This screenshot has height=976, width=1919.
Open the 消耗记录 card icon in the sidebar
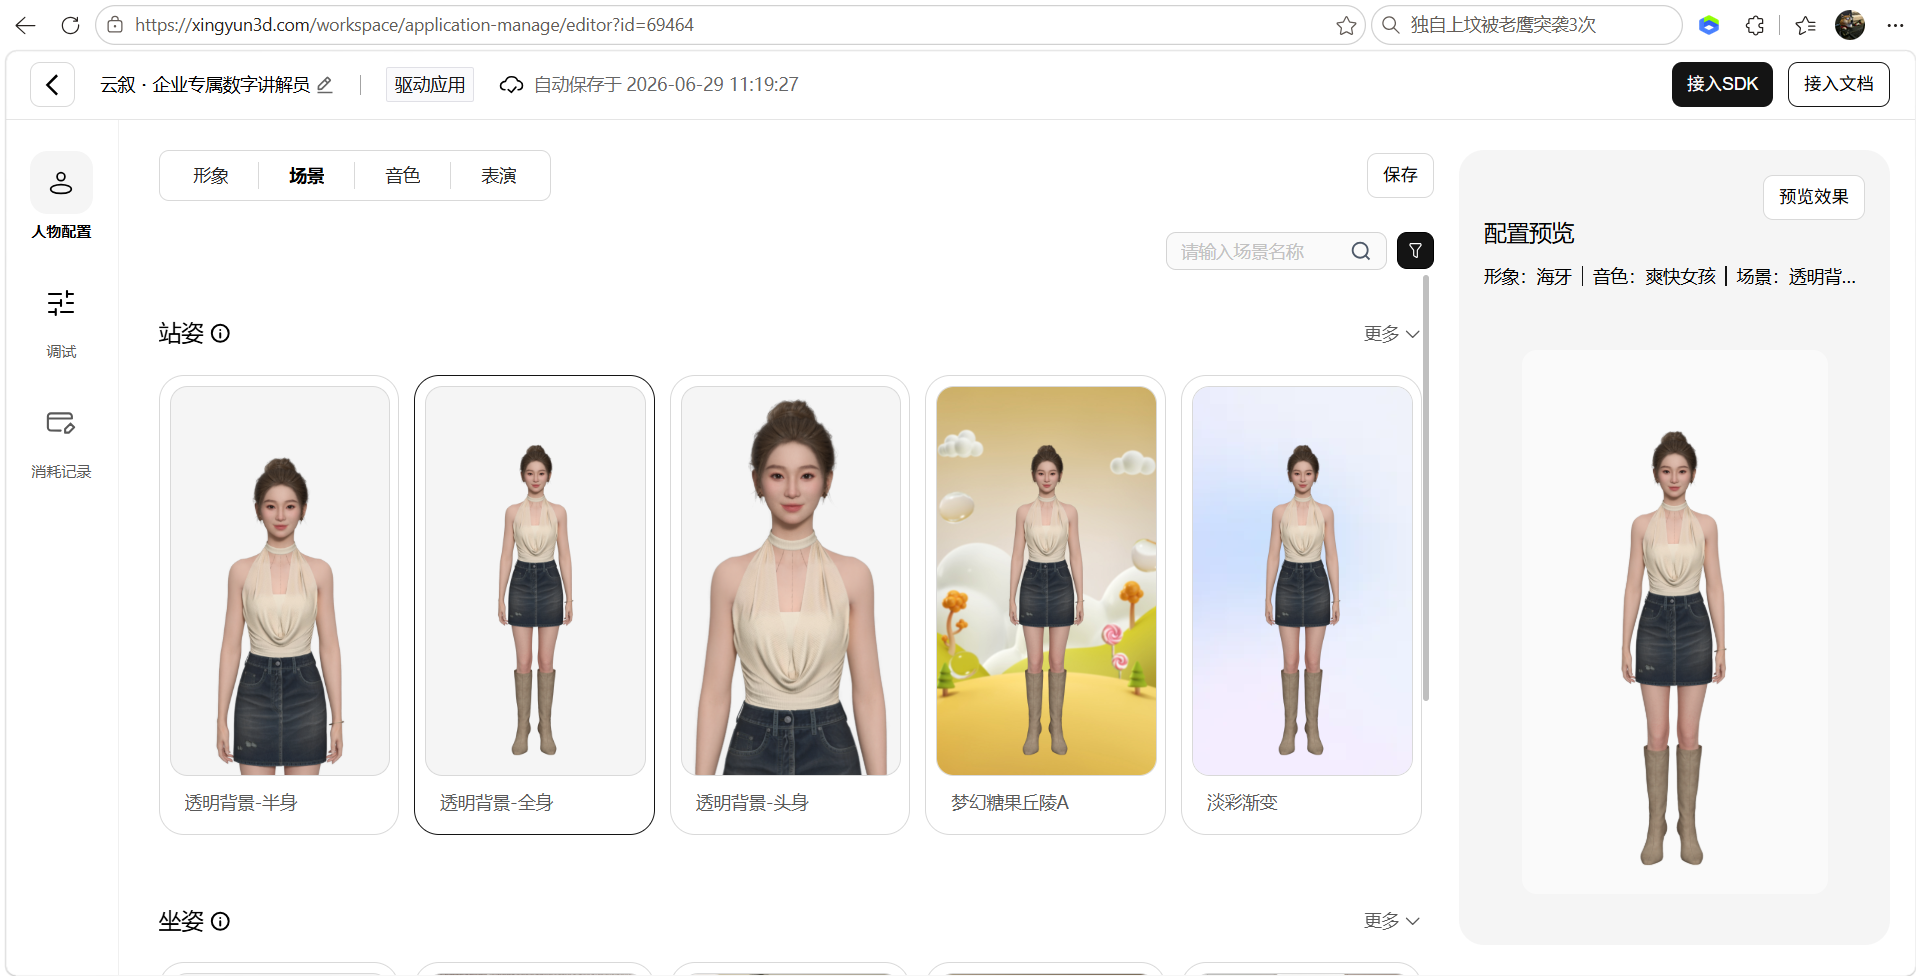[61, 423]
